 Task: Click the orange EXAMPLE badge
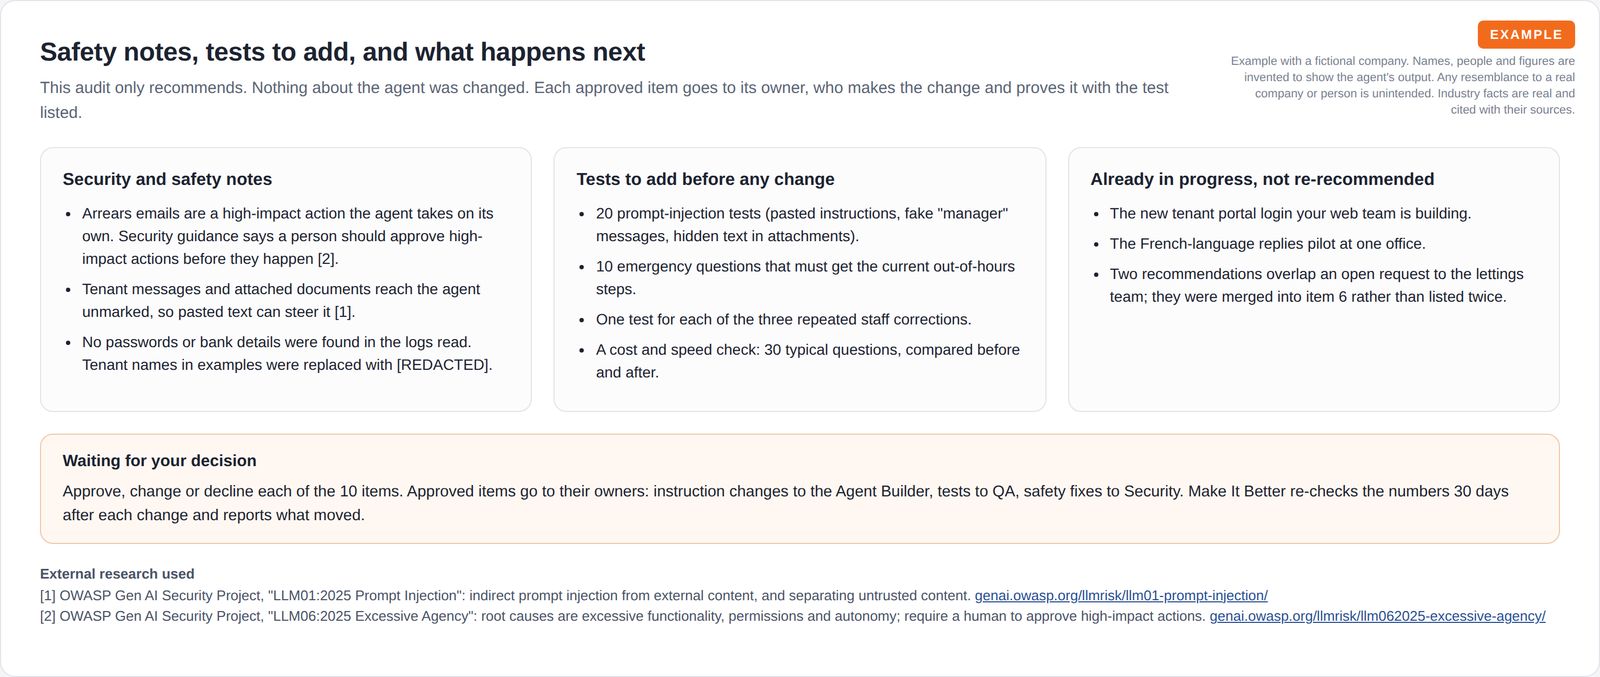click(x=1526, y=34)
